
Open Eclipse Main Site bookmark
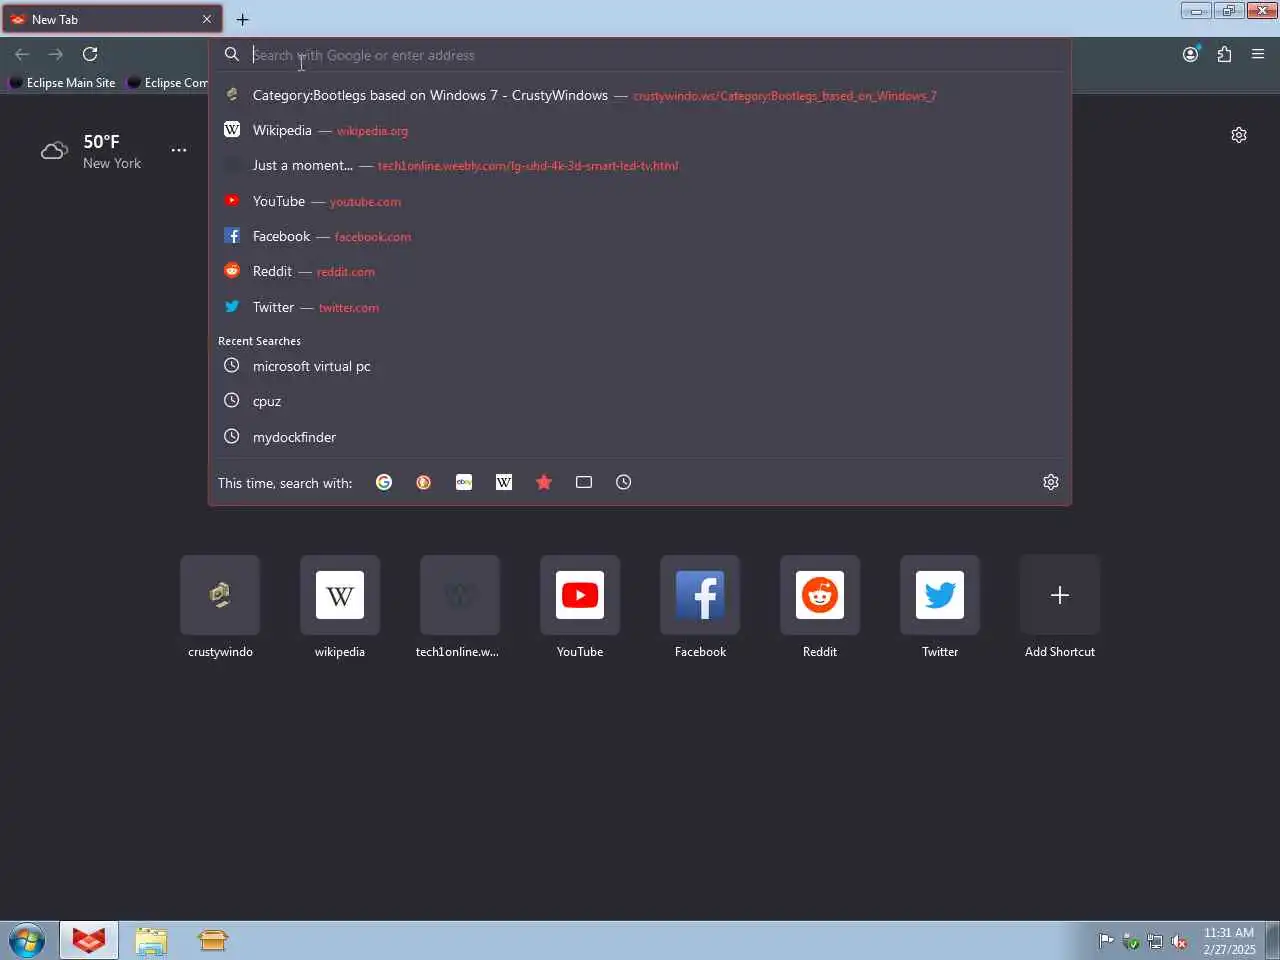pyautogui.click(x=62, y=83)
